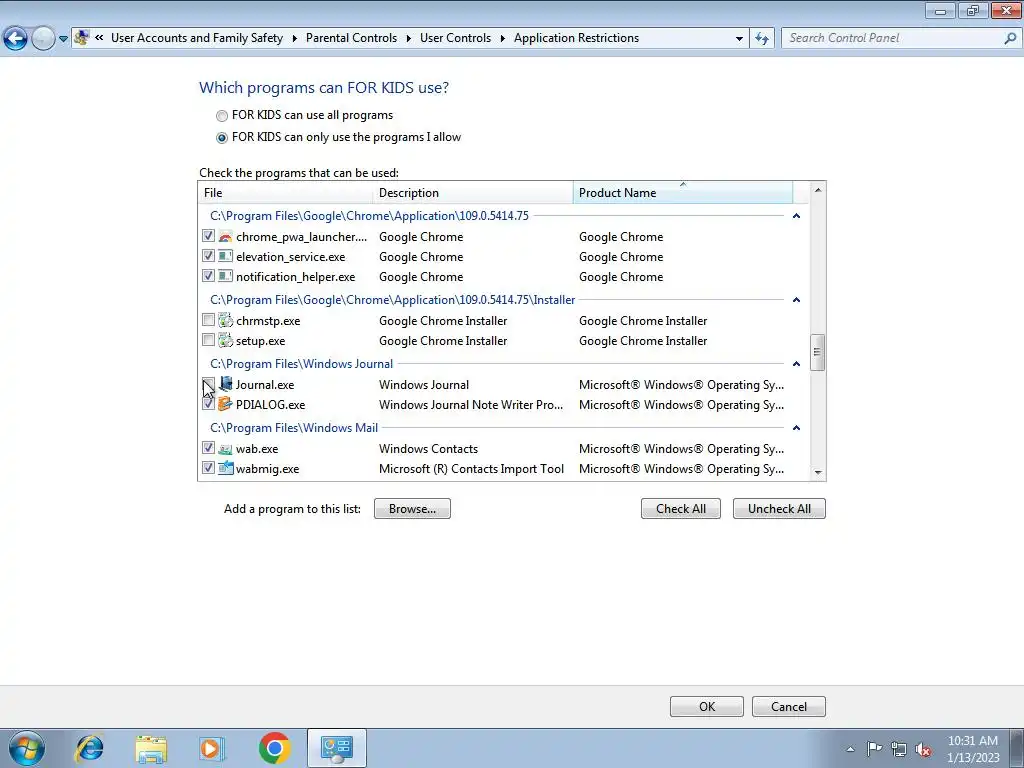1024x768 pixels.
Task: Uncheck chrome_pwa_launcher checkbox
Action: (x=208, y=236)
